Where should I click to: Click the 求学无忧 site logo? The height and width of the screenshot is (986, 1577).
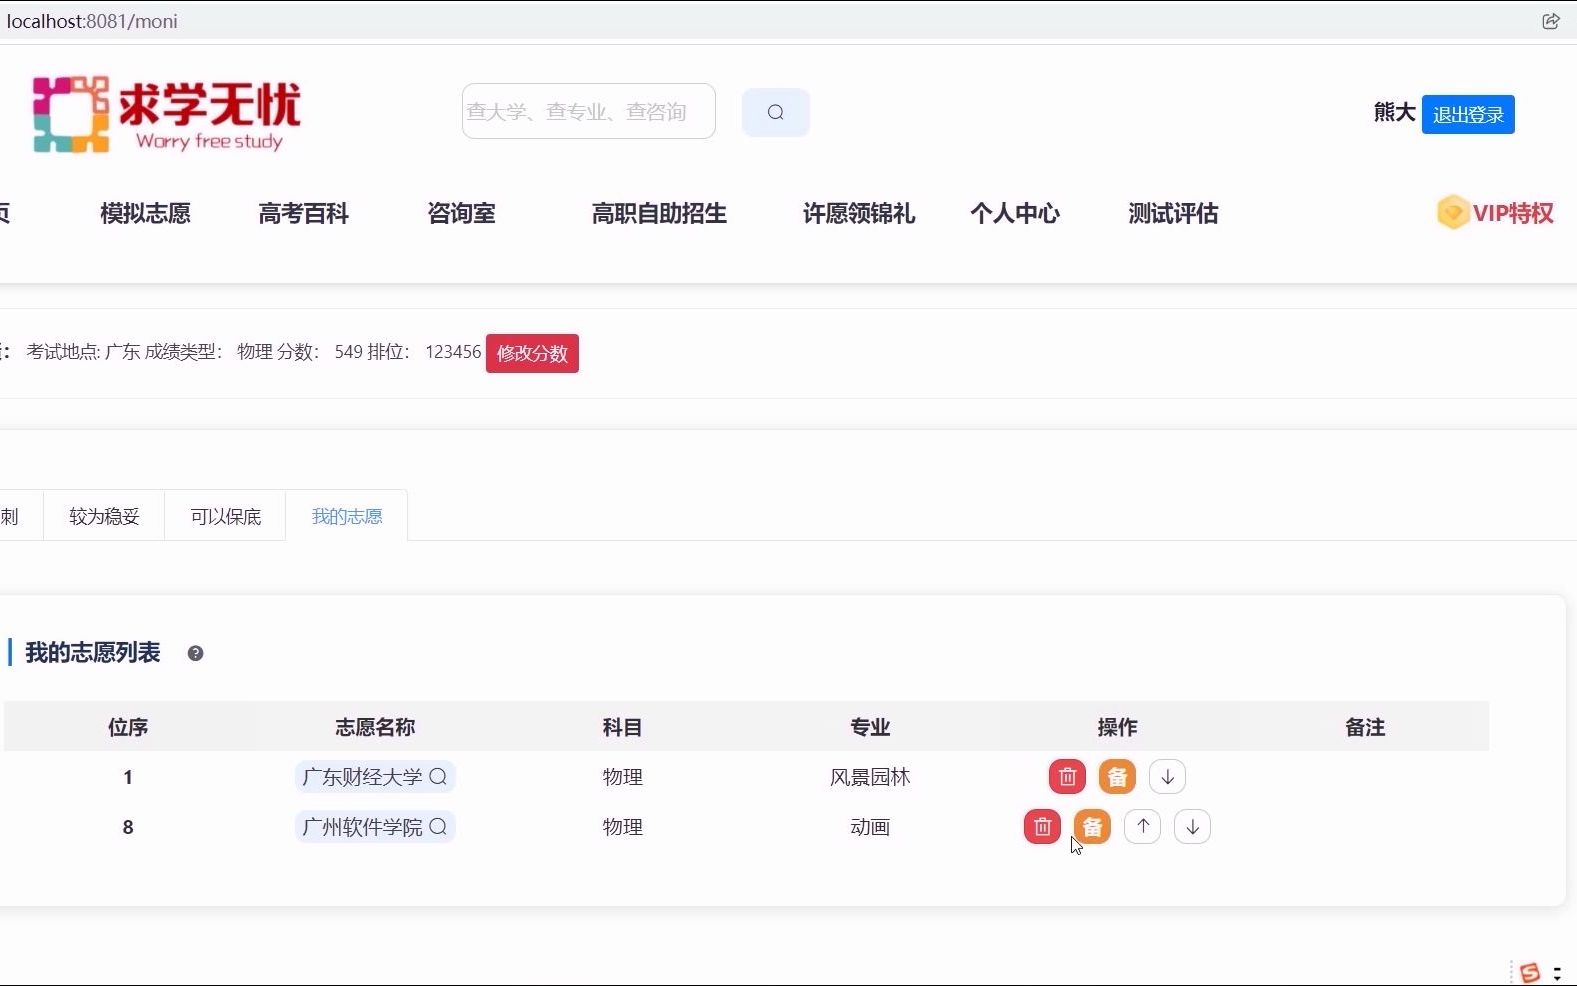[x=166, y=115]
